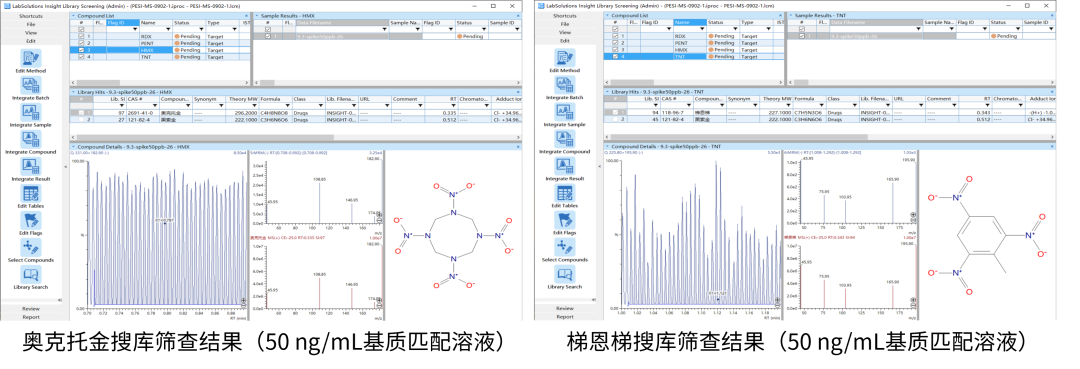This screenshot has height=369, width=1080.
Task: Click Edit Method icon in HMX window
Action: 31,59
